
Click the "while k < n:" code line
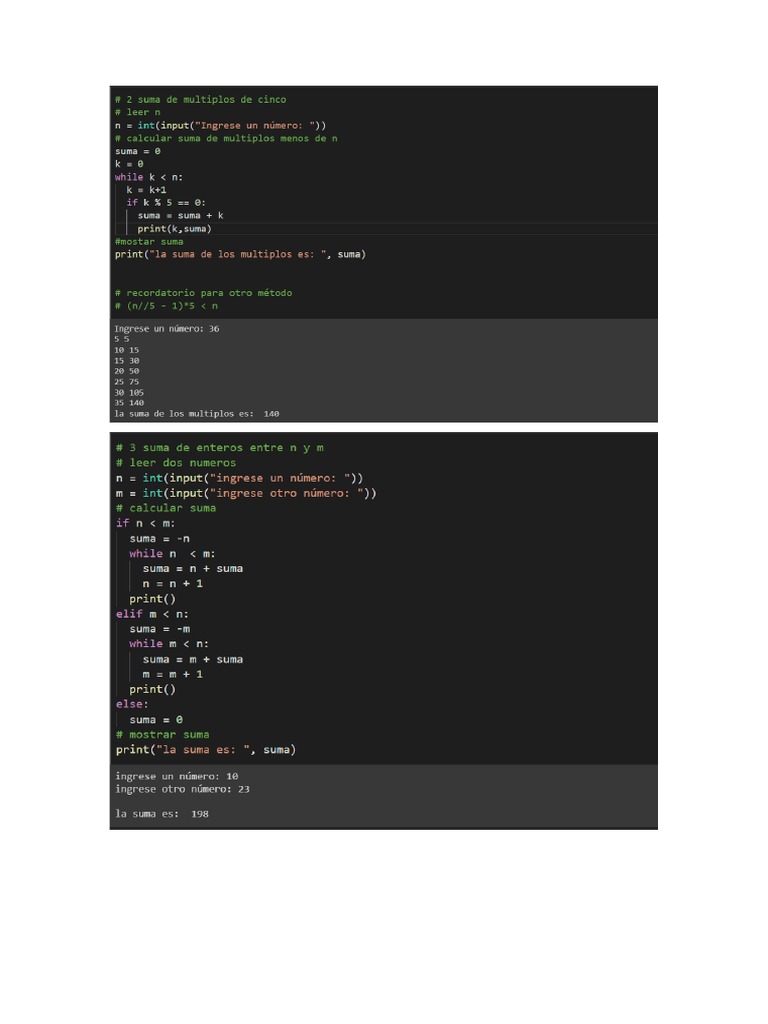pyautogui.click(x=150, y=177)
